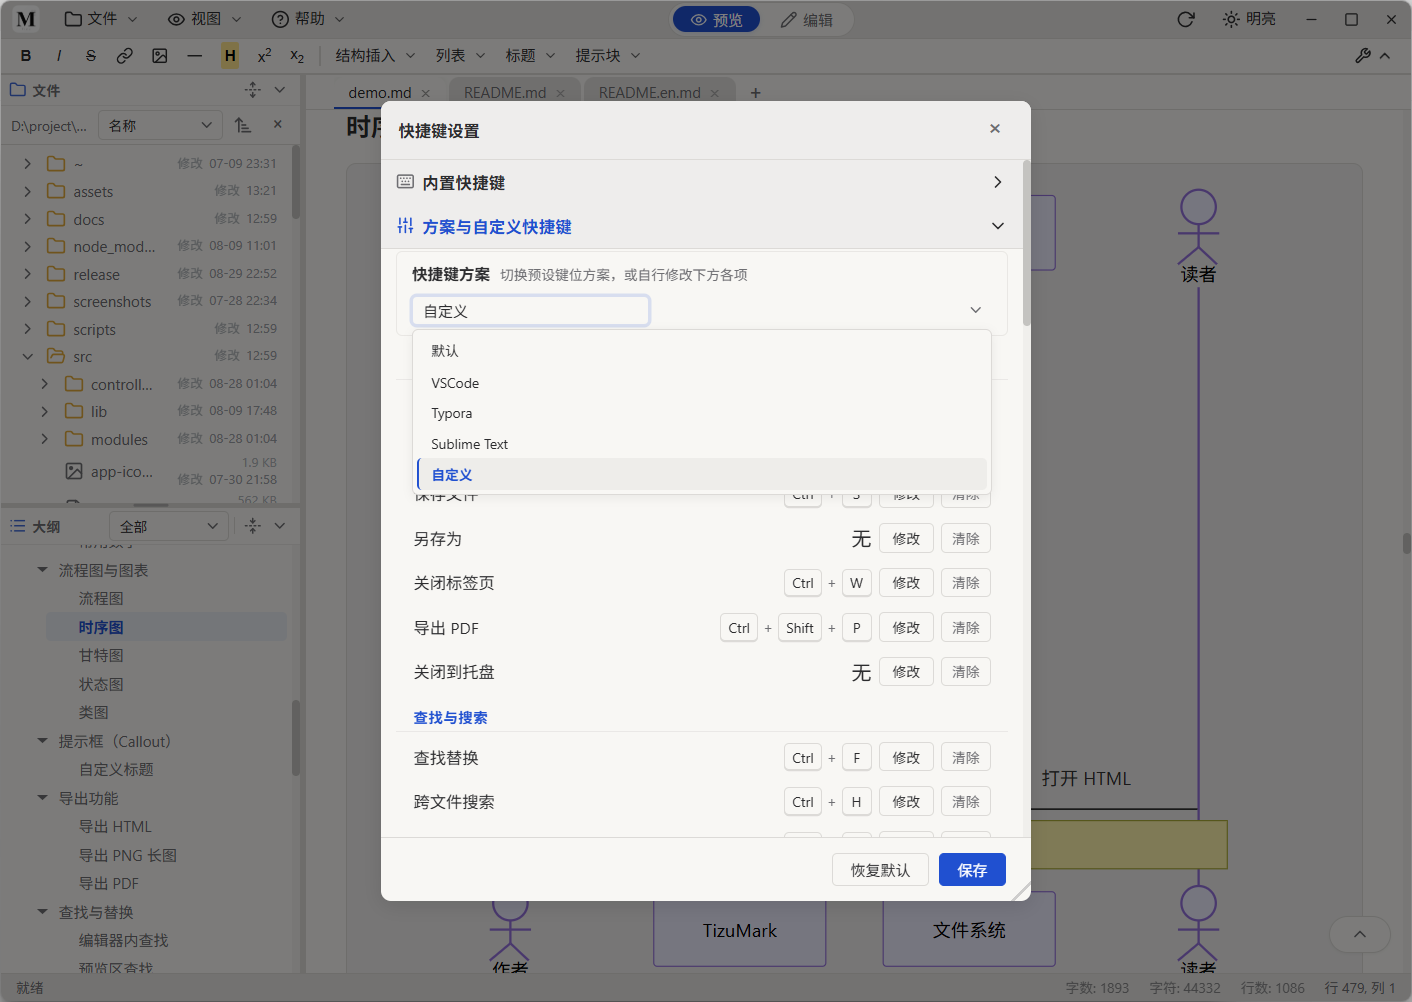The height and width of the screenshot is (1002, 1412).
Task: Collapse the file panel with chevron
Action: pyautogui.click(x=280, y=90)
